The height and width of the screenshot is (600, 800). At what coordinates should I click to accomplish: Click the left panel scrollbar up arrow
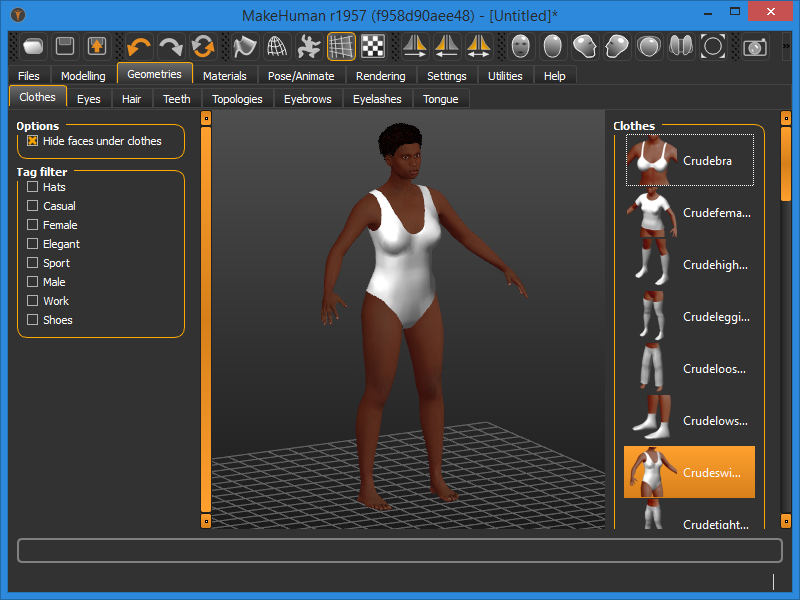click(206, 118)
